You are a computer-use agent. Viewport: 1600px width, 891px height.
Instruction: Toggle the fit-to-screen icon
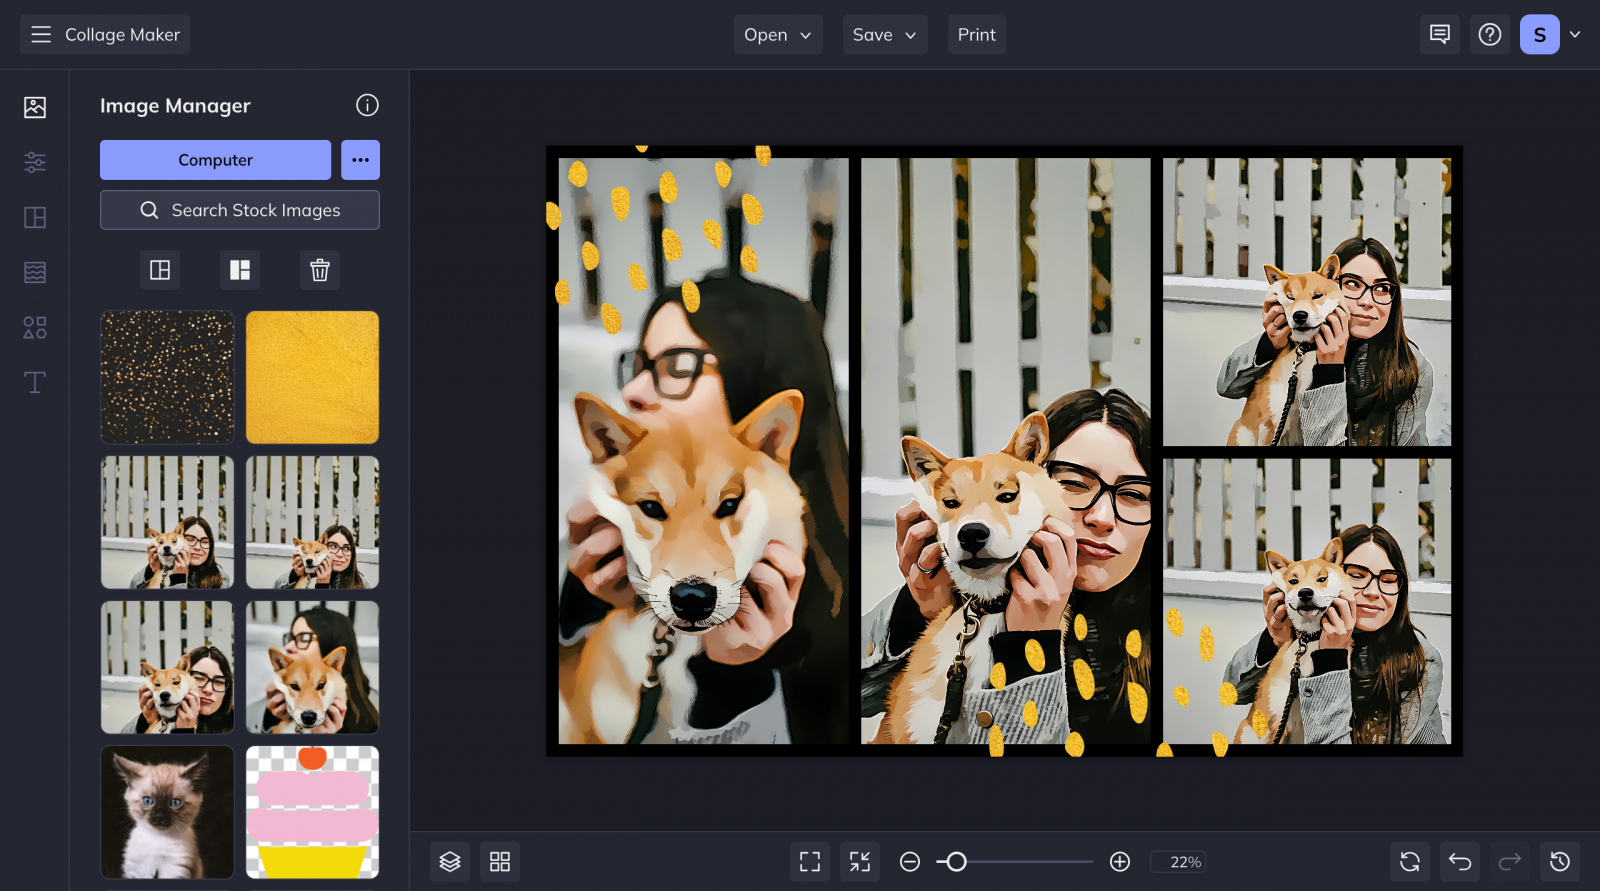click(x=810, y=861)
